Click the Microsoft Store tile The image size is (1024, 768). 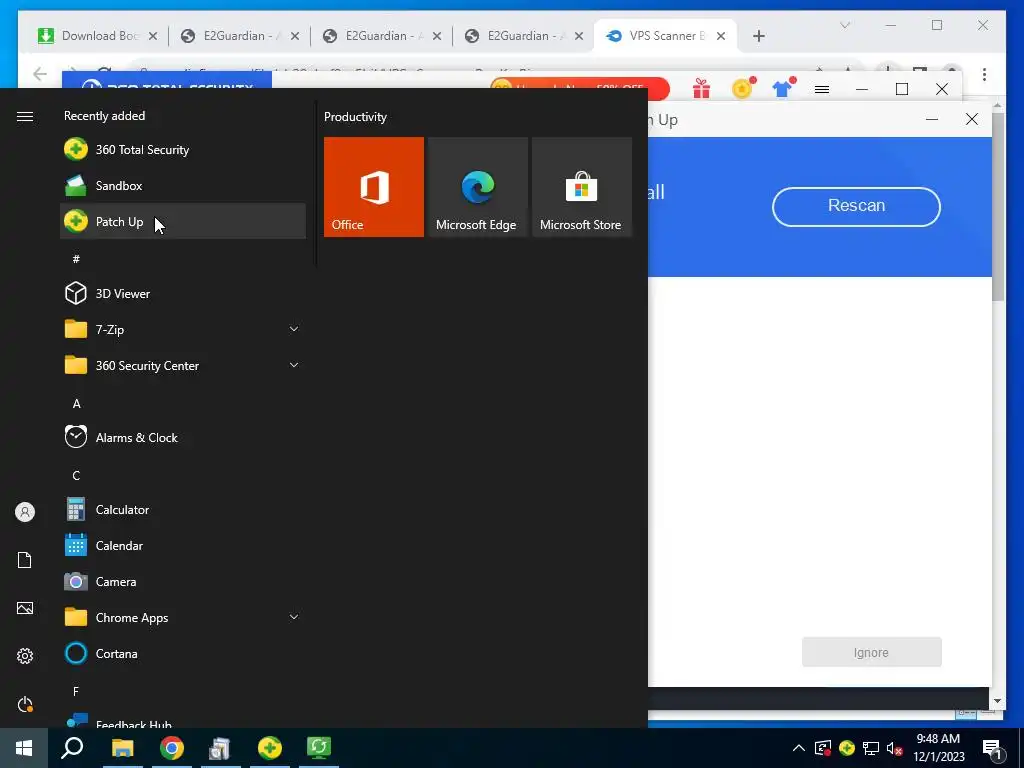tap(582, 187)
